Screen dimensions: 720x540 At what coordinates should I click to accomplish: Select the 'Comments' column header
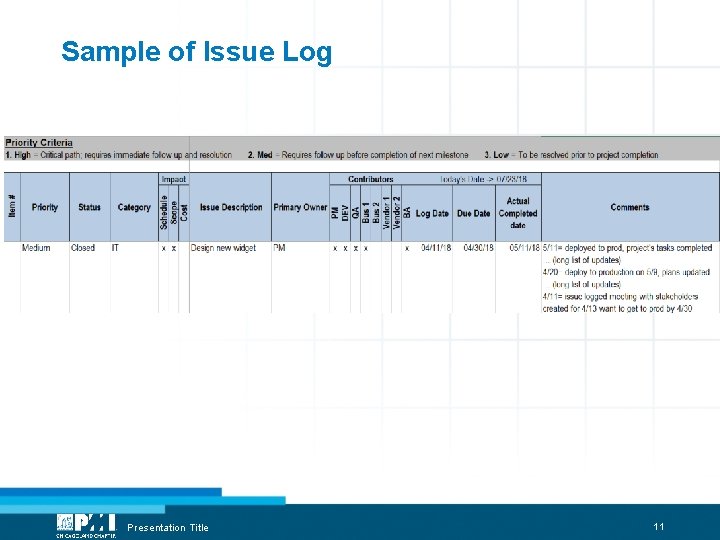coord(630,207)
